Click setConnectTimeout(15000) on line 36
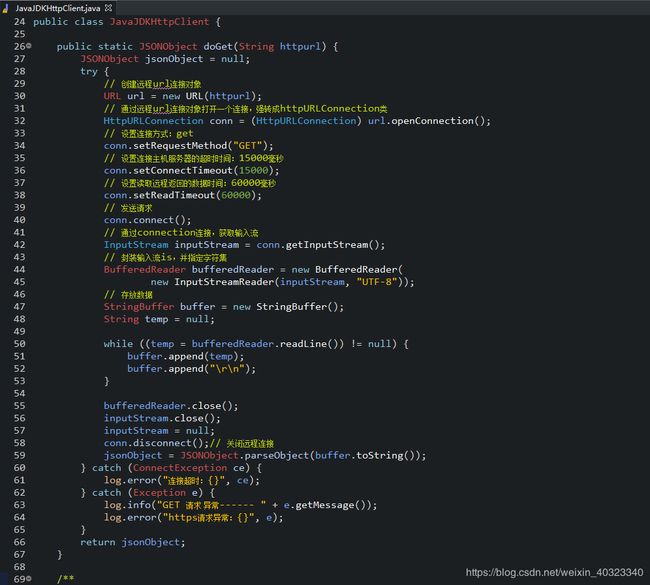The image size is (650, 585). pos(203,170)
